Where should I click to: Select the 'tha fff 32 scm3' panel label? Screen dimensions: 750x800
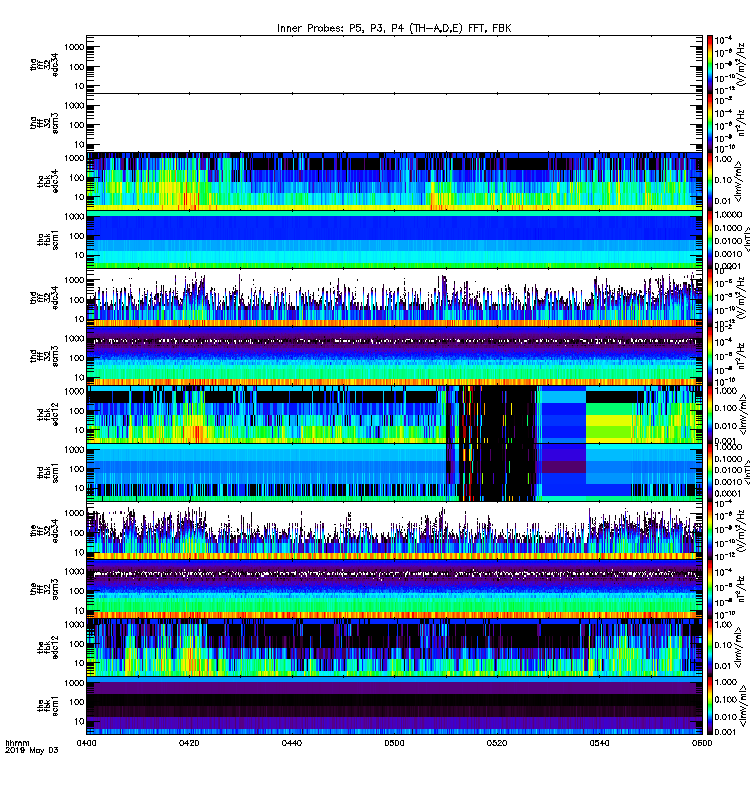point(44,123)
